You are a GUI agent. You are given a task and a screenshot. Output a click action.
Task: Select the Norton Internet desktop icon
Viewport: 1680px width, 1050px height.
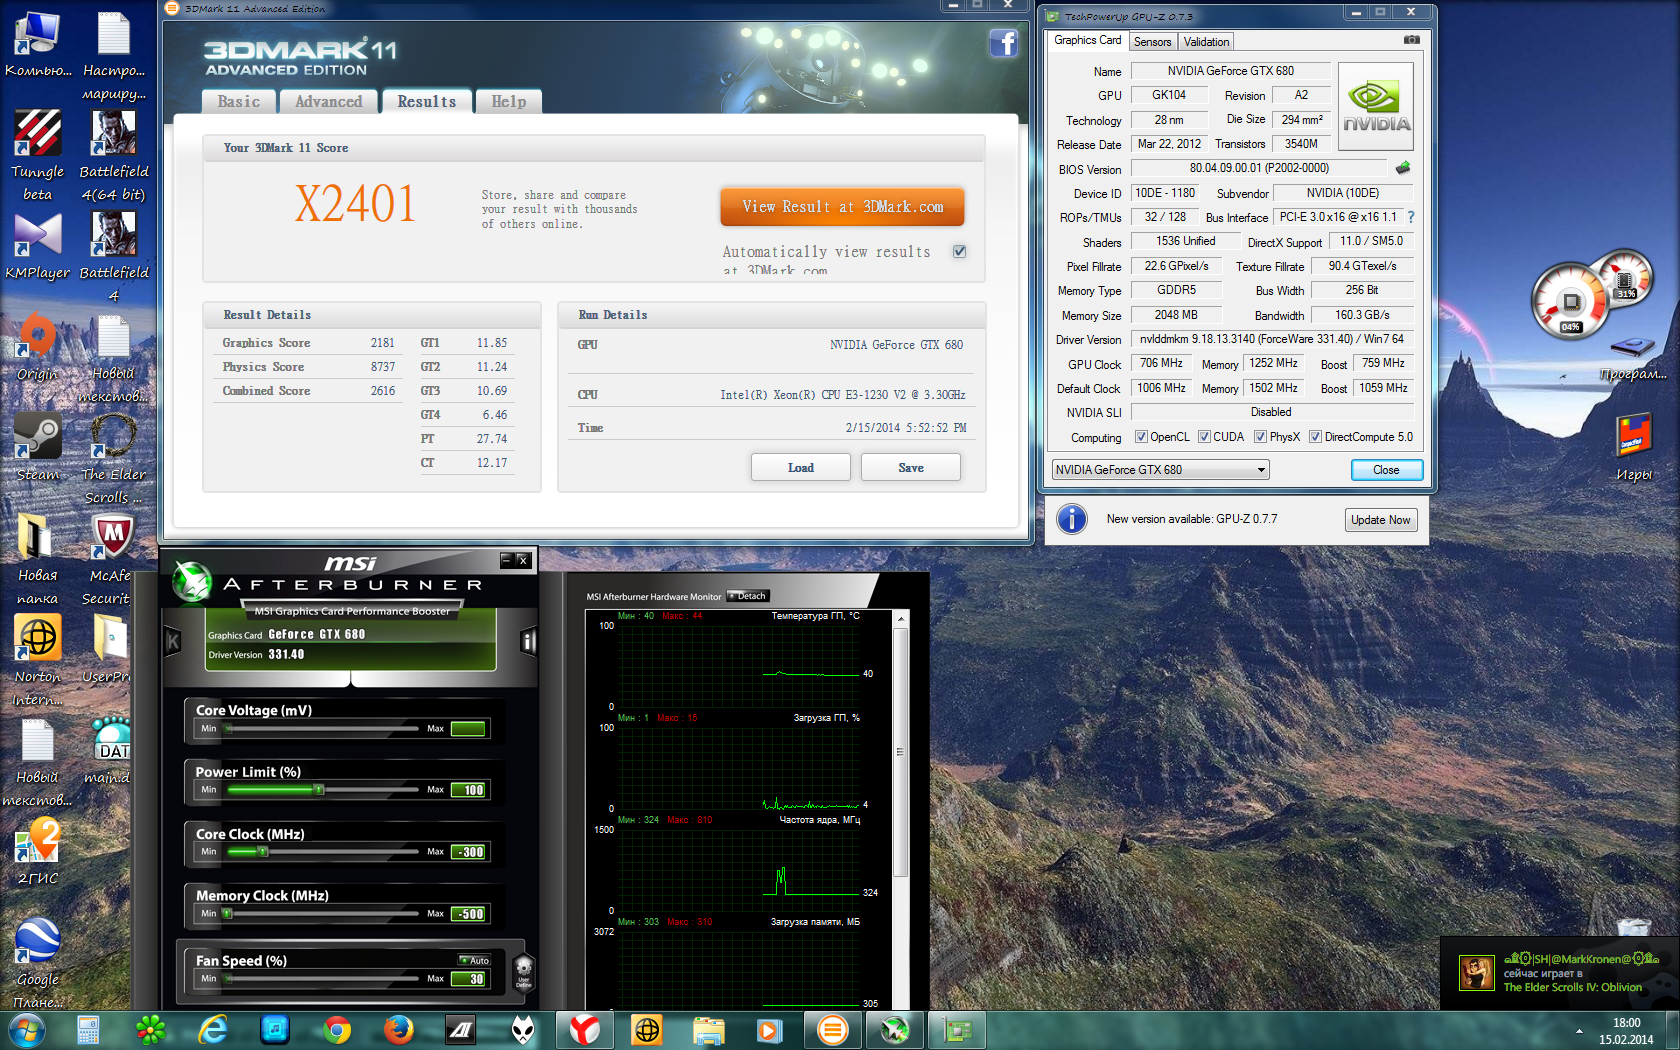[37, 660]
